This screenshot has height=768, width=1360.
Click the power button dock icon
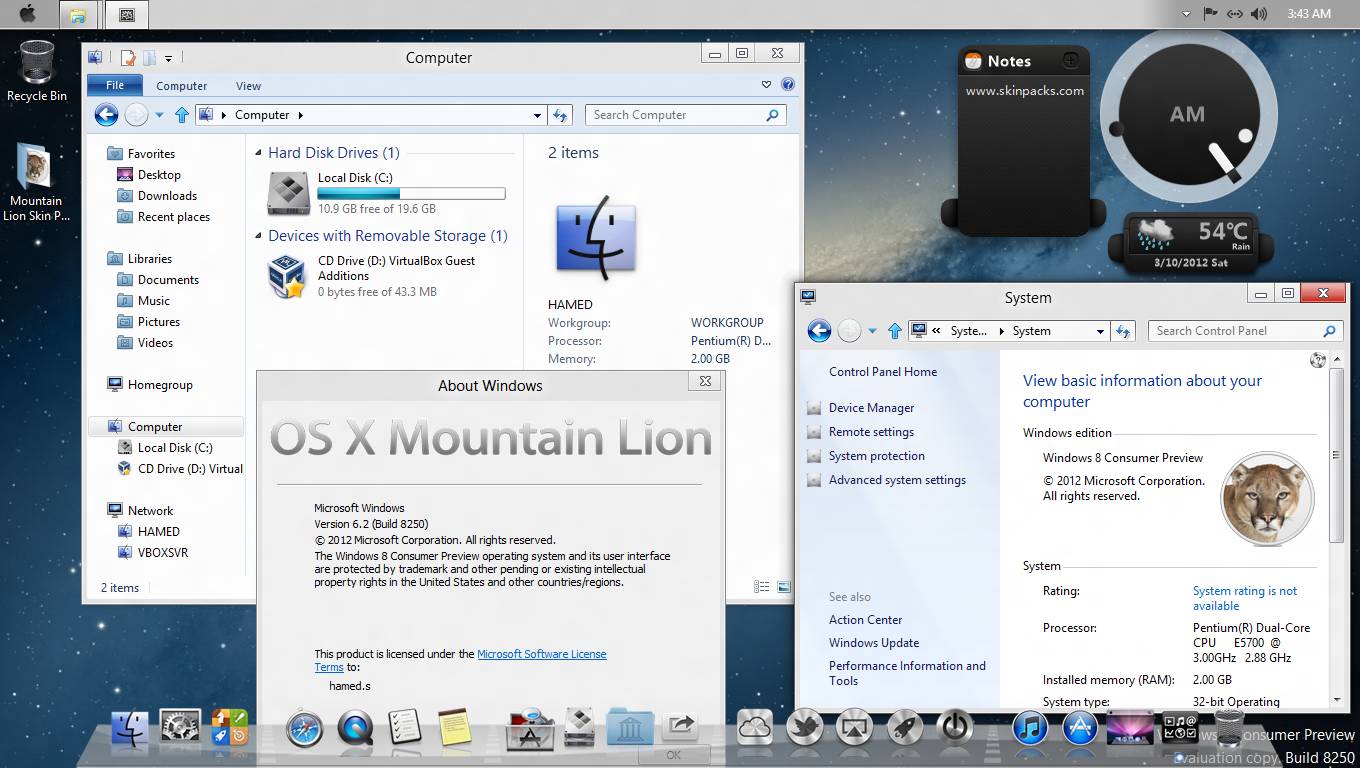point(955,729)
